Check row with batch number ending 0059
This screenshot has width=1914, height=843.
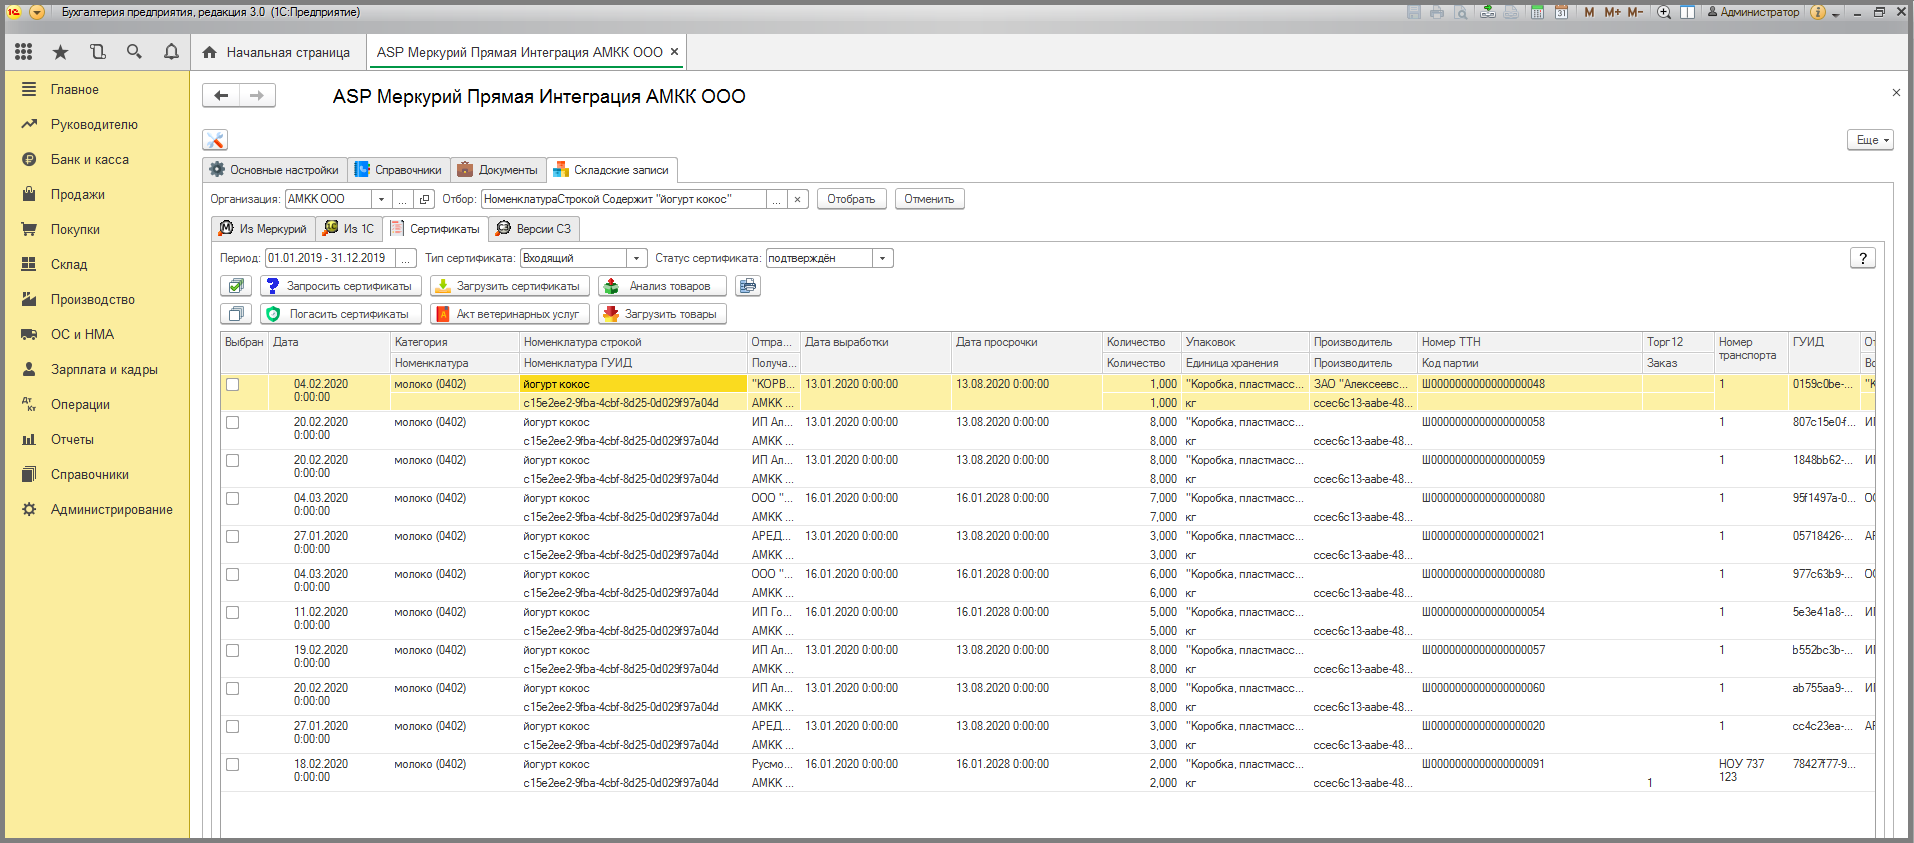click(233, 460)
